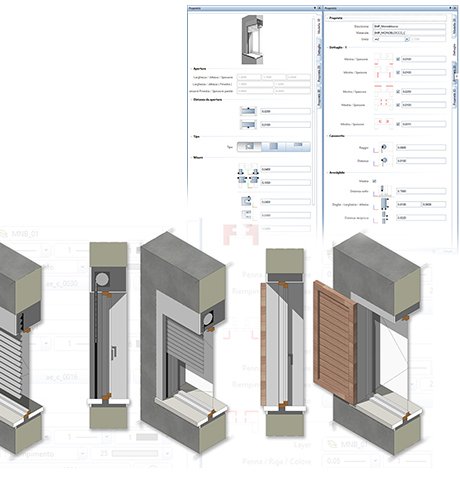This screenshot has height=490, width=460.
Task: Toggle the last Mostra/Spessore checkbox in Dettaglio
Action: pos(398,124)
